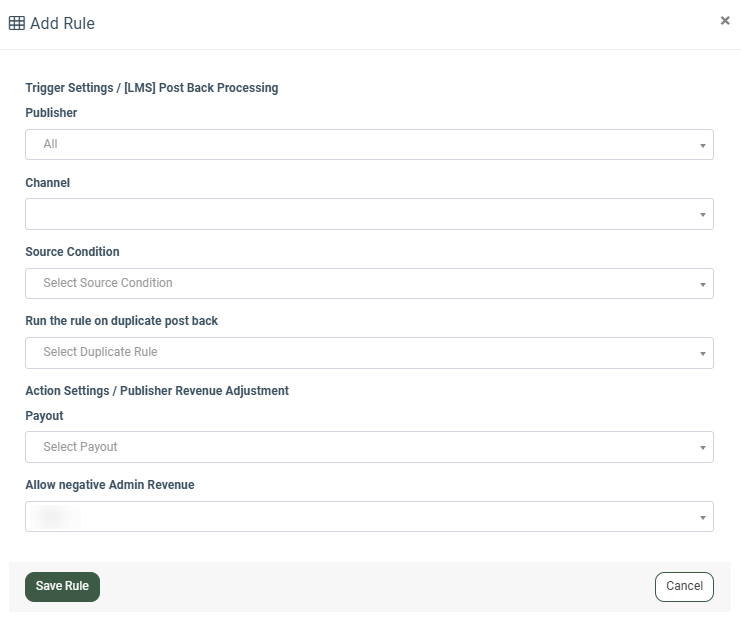Open the Publisher dropdown showing All
This screenshot has height=623, width=741.
click(x=360, y=144)
